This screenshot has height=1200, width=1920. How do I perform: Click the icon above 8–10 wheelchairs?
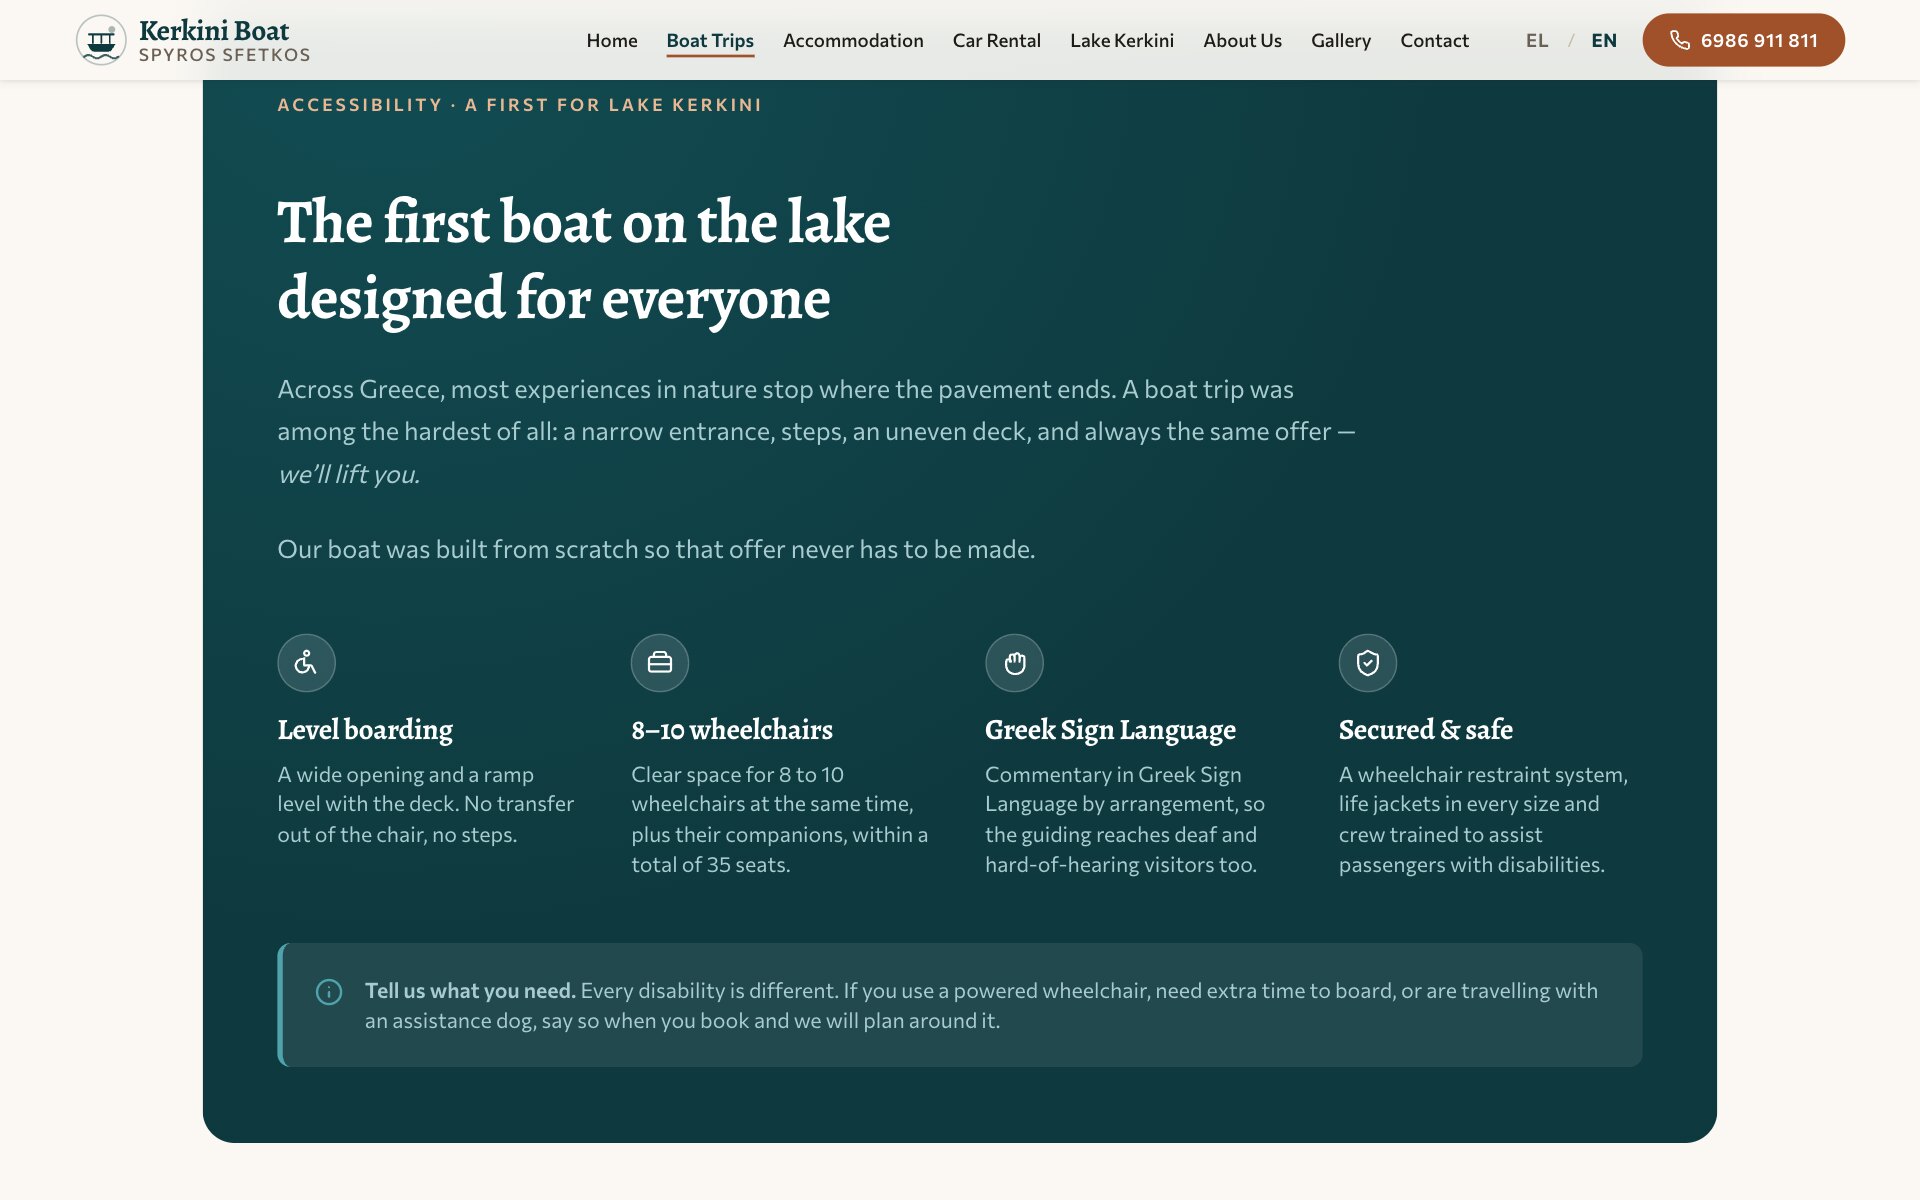660,662
